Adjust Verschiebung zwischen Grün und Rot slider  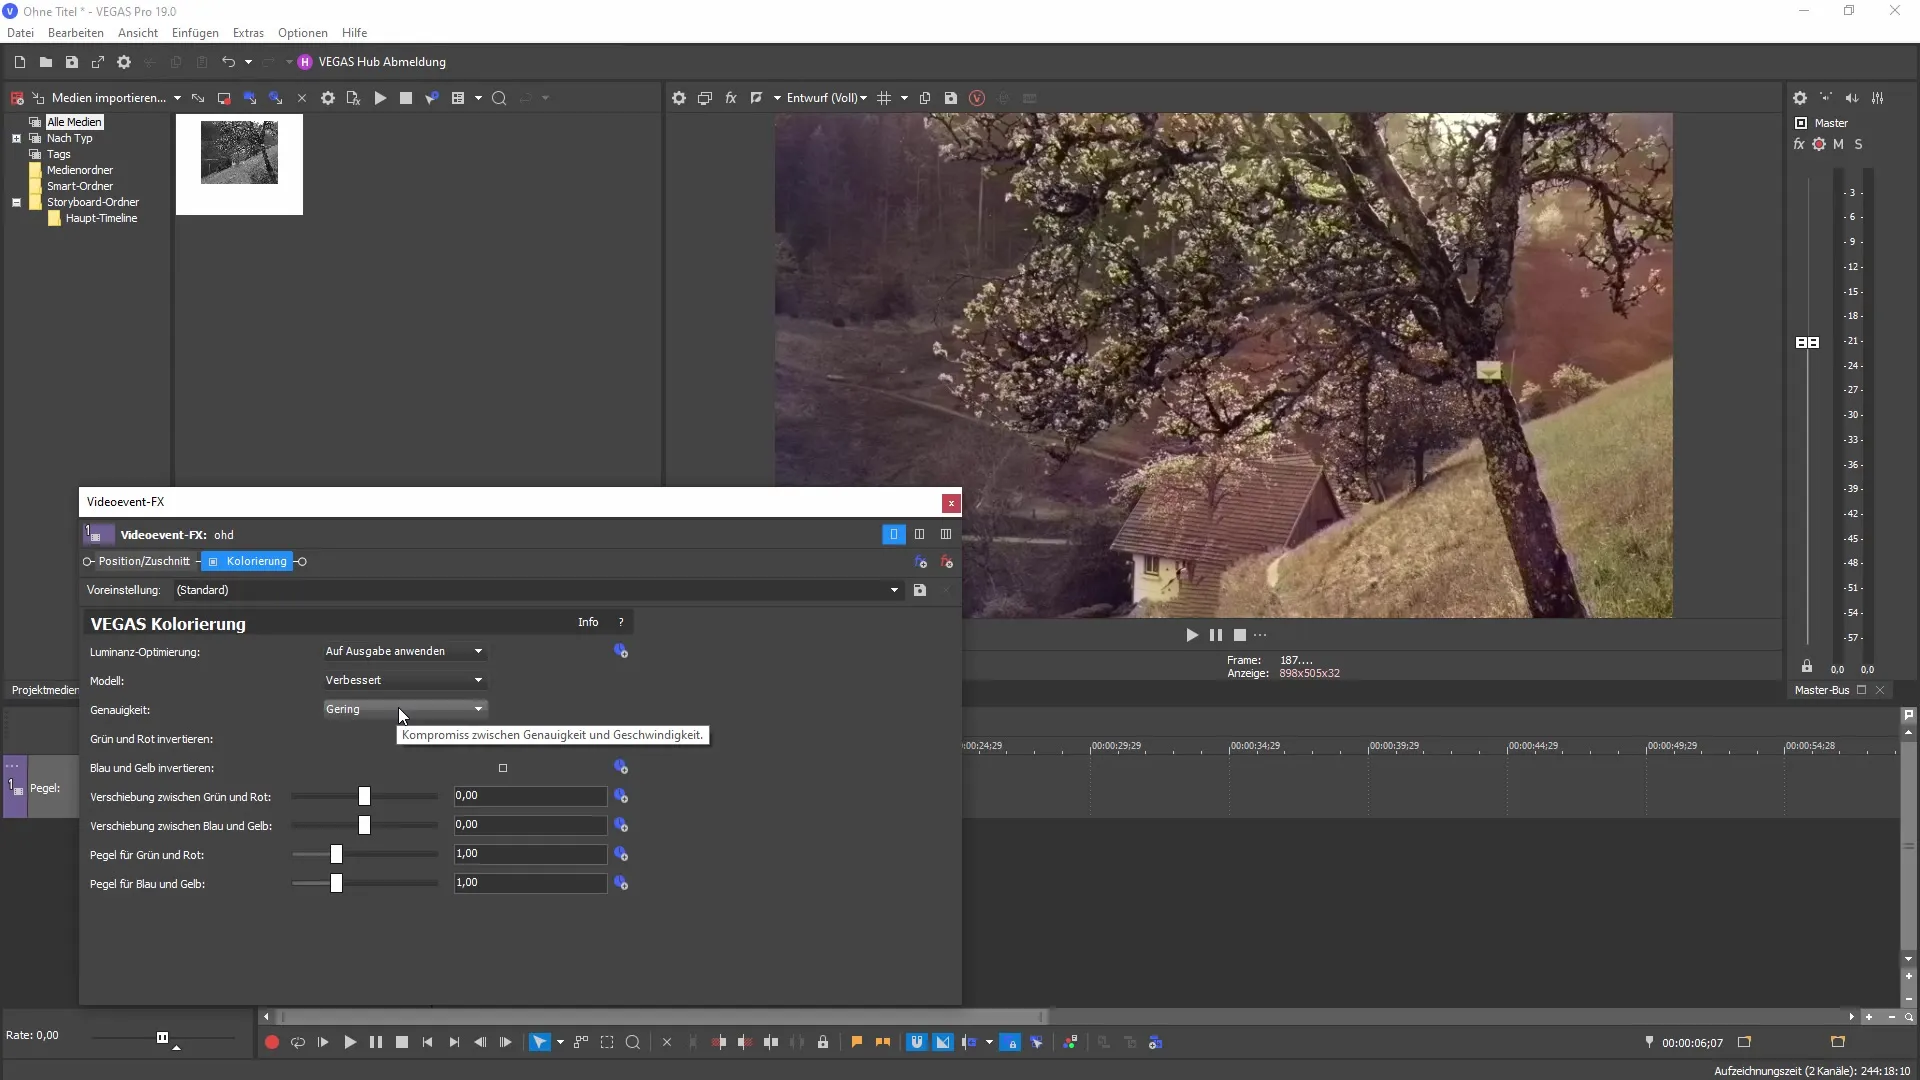pyautogui.click(x=364, y=796)
